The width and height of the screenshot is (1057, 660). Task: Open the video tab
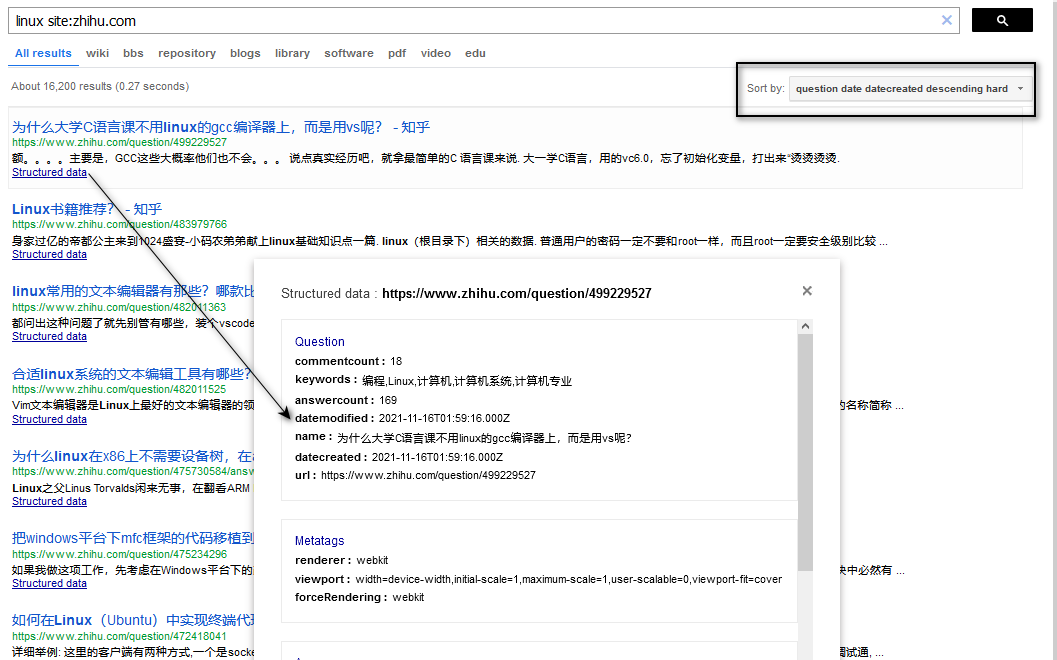436,53
